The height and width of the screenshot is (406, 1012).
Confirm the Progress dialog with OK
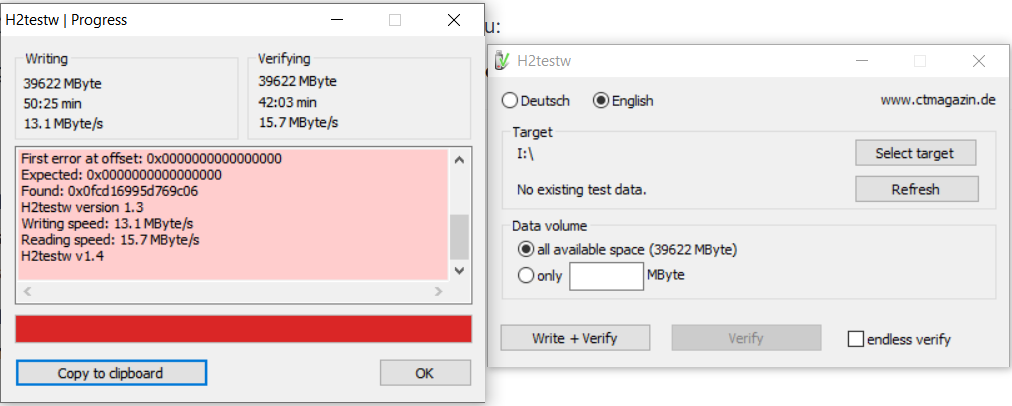pos(425,373)
